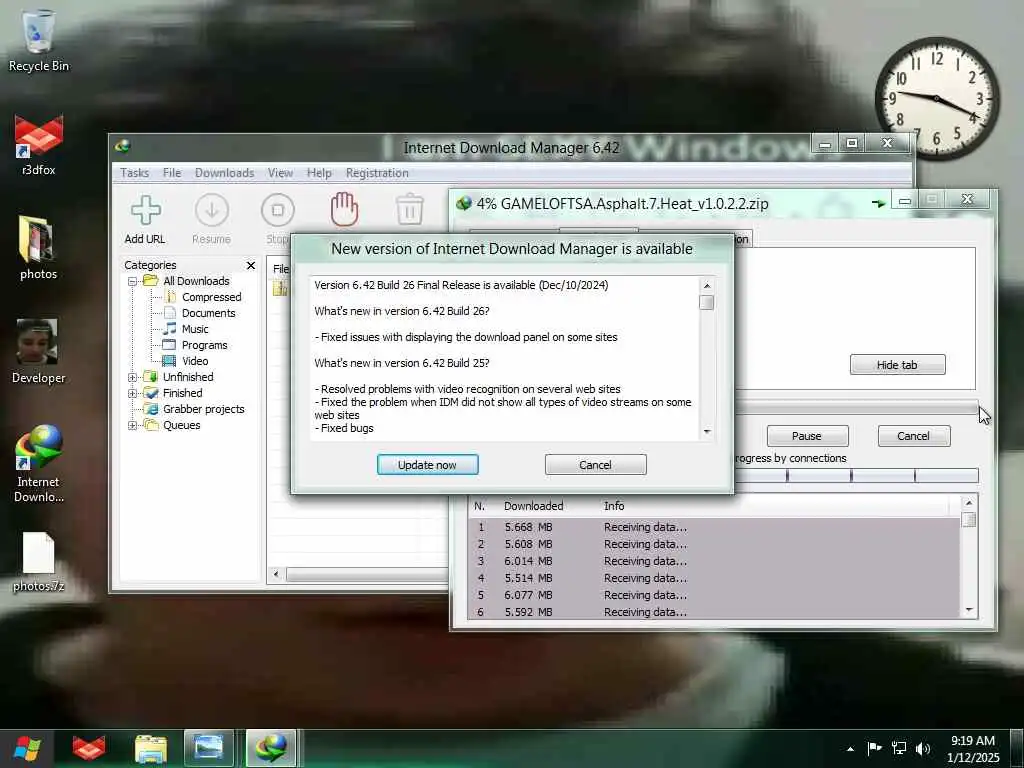Viewport: 1024px width, 768px height.
Task: Click the release notes scrollbar up arrow
Action: [x=707, y=285]
